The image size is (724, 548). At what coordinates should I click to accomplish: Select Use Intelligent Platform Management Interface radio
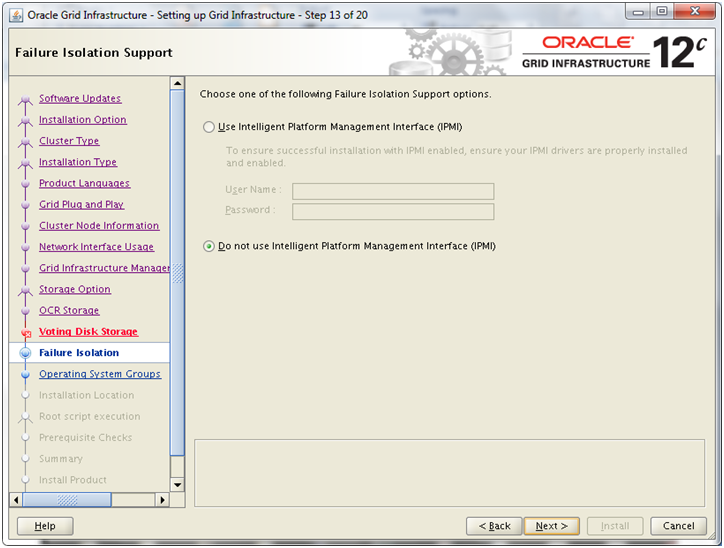(209, 127)
